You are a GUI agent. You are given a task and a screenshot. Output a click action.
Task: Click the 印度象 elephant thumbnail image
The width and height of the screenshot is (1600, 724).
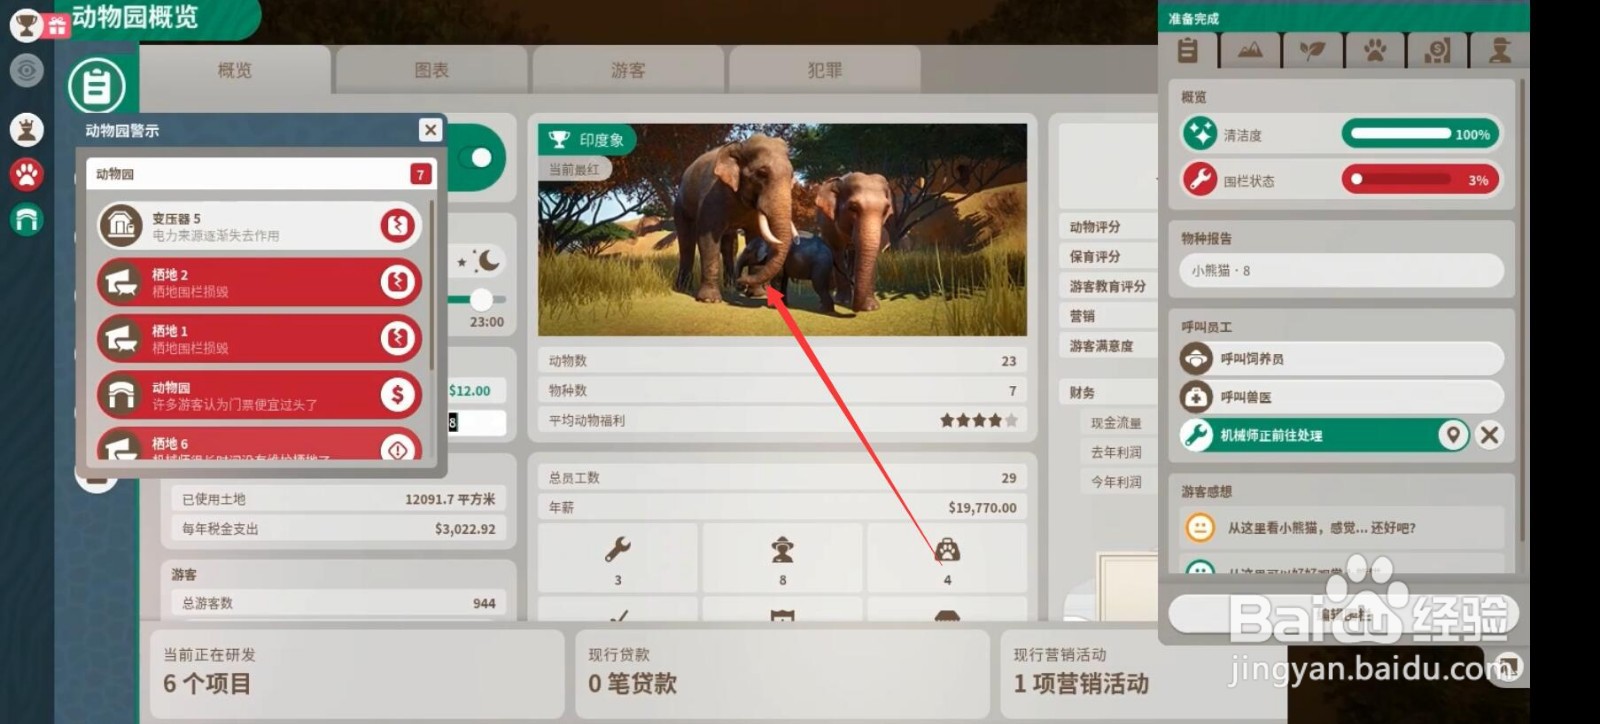(782, 230)
